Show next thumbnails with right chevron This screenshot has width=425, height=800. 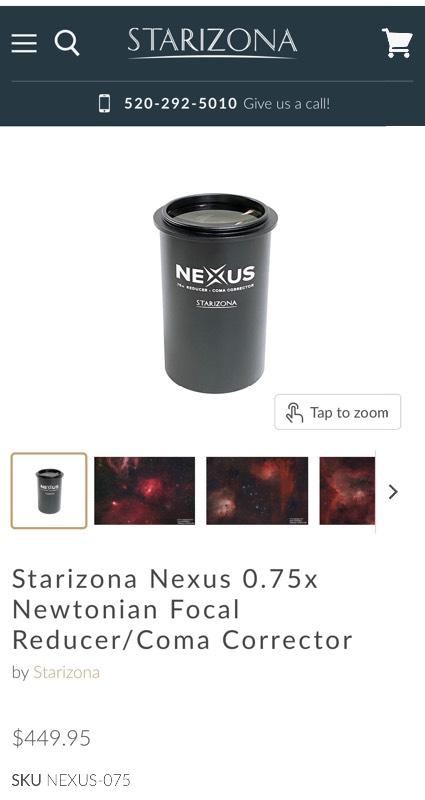393,492
